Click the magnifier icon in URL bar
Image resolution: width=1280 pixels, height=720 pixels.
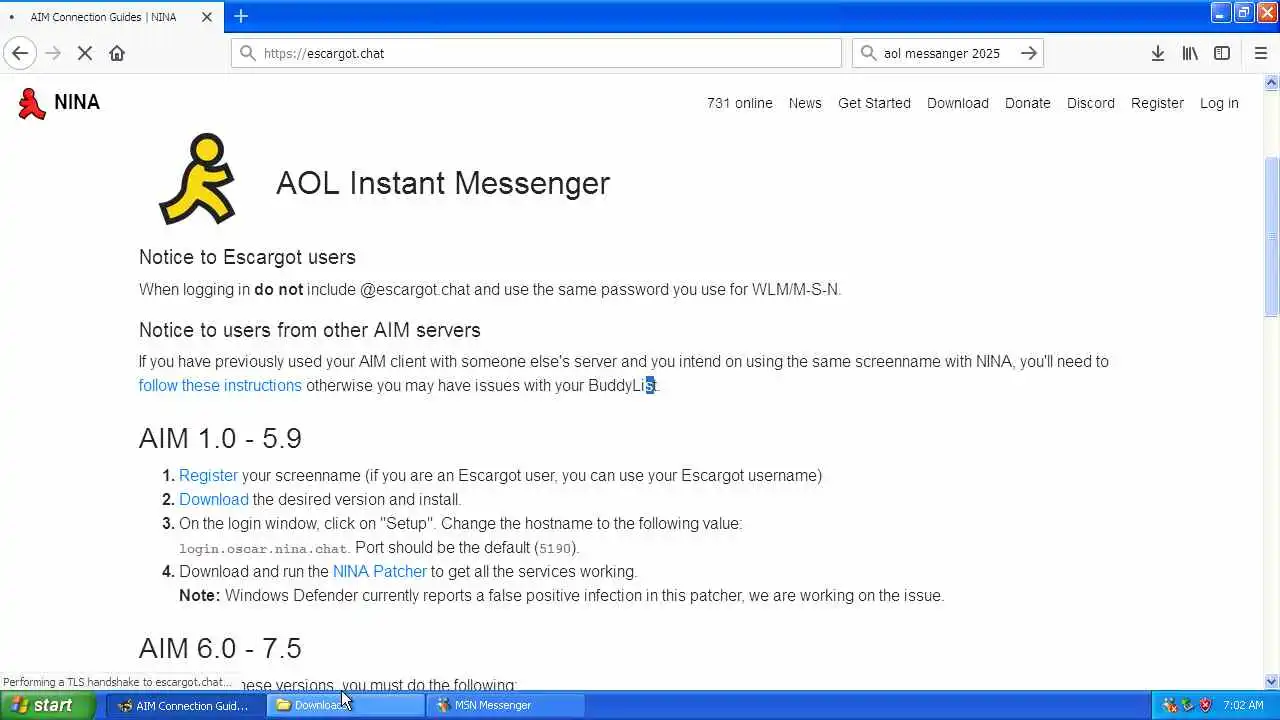coord(248,53)
